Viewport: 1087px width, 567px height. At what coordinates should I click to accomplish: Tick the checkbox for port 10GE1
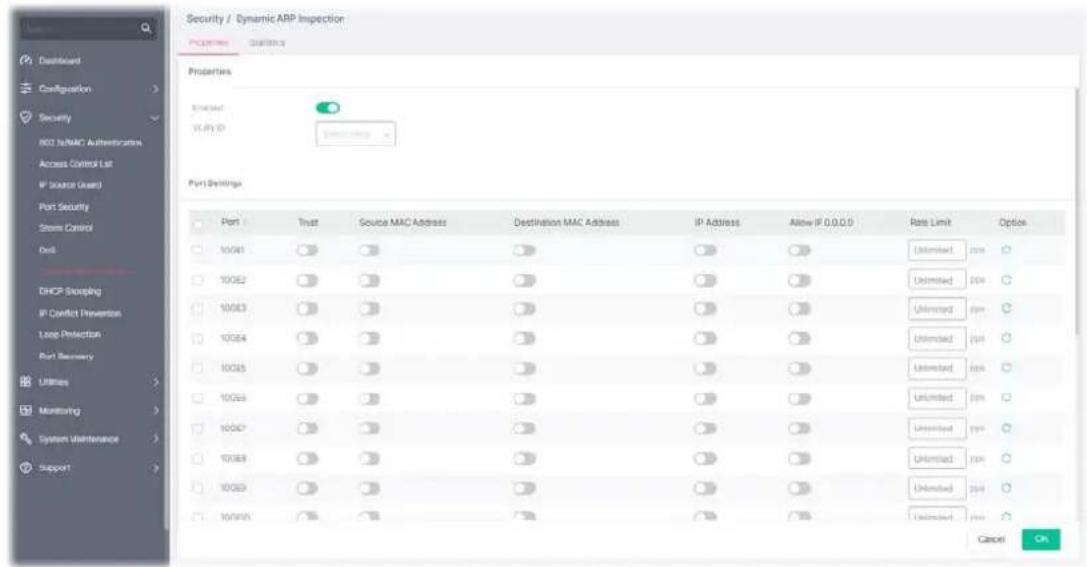click(x=198, y=250)
